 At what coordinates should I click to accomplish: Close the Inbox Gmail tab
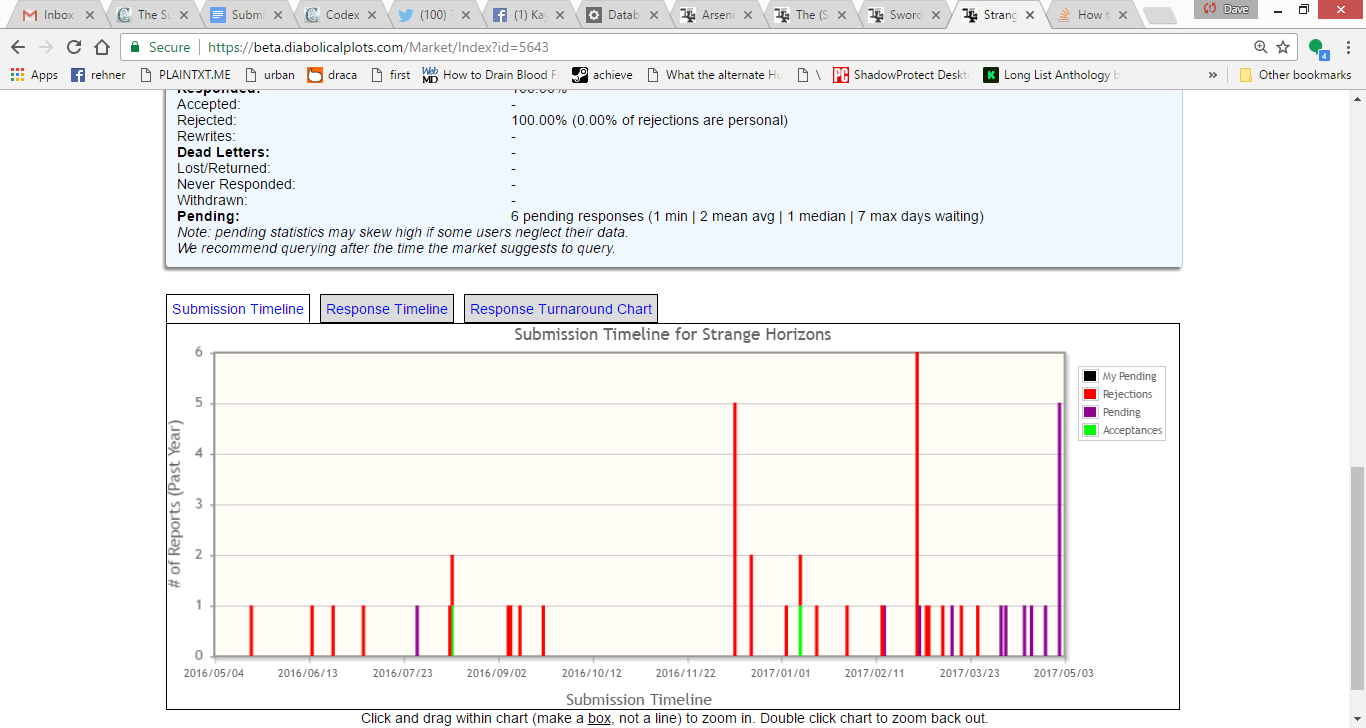[x=89, y=15]
